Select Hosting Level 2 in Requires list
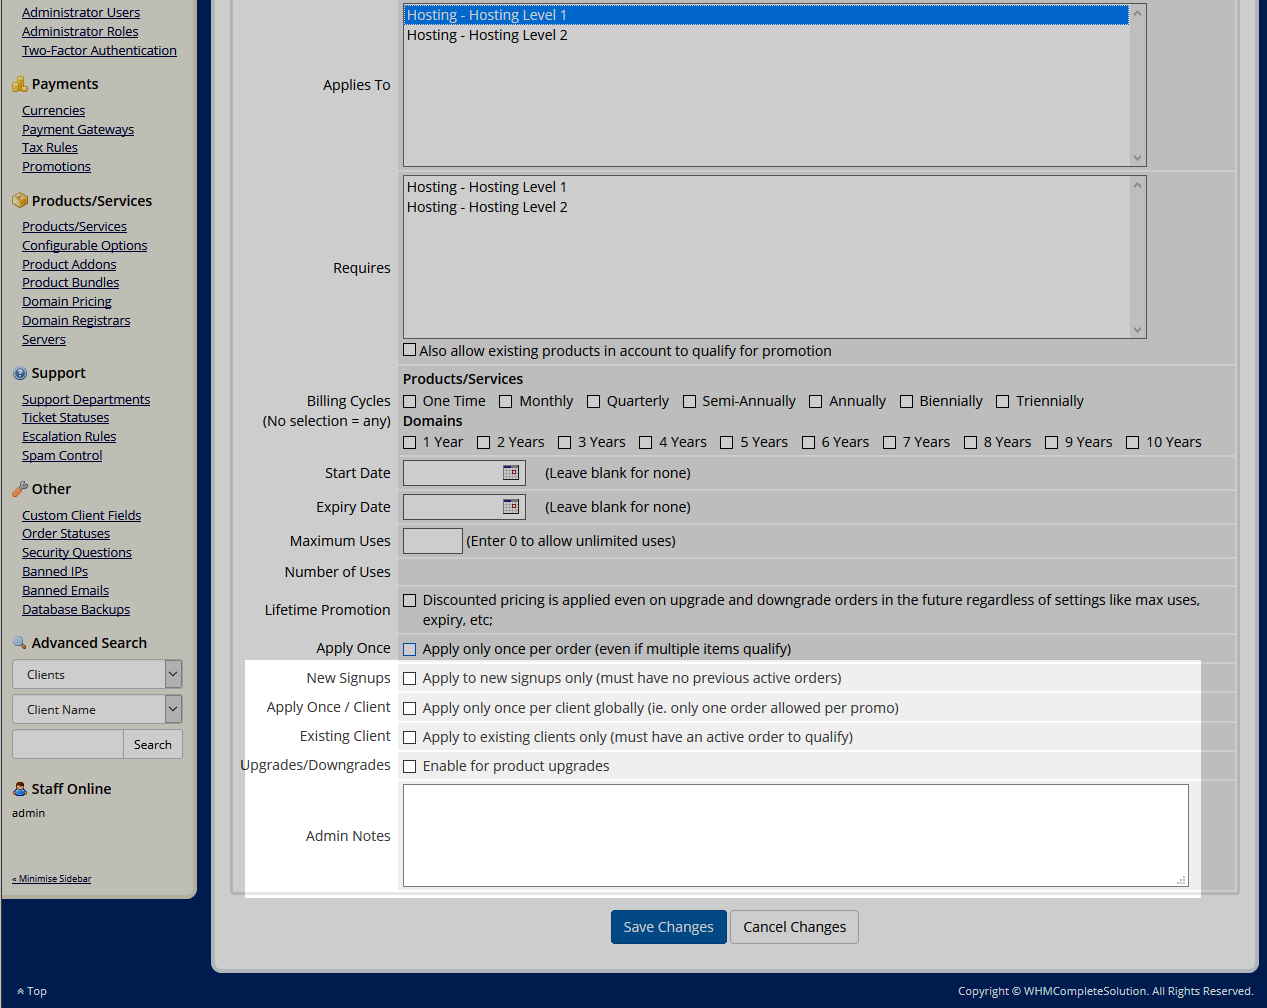Viewport: 1267px width, 1008px height. (487, 207)
